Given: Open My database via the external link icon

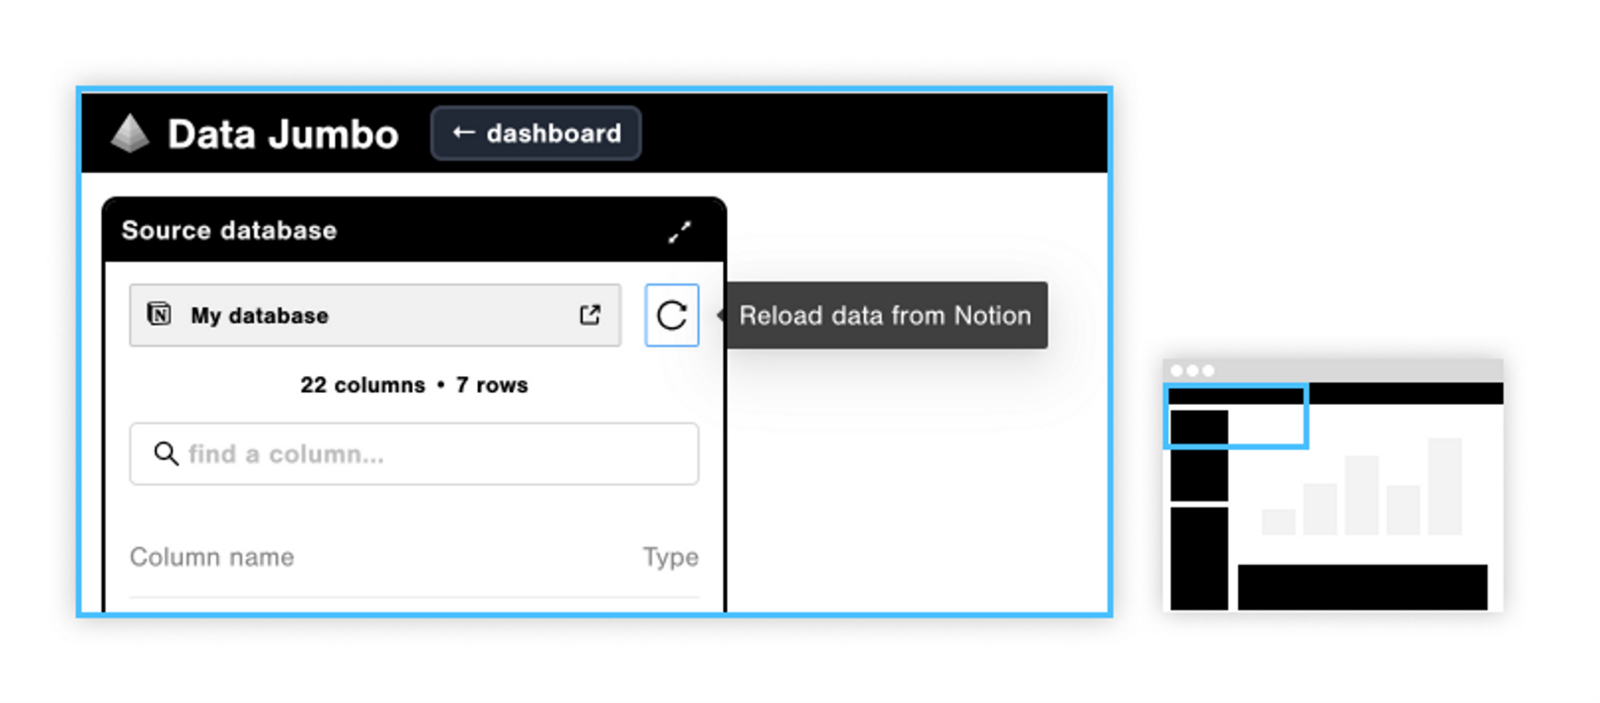Looking at the screenshot, I should 590,315.
